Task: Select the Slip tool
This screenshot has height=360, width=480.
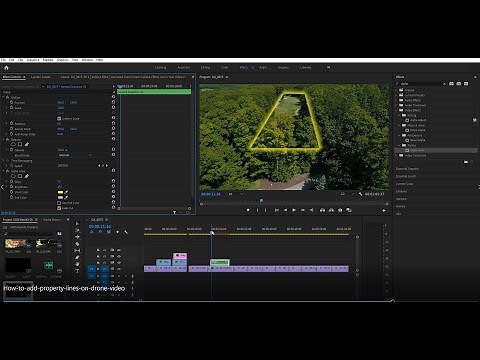Action: (77, 250)
